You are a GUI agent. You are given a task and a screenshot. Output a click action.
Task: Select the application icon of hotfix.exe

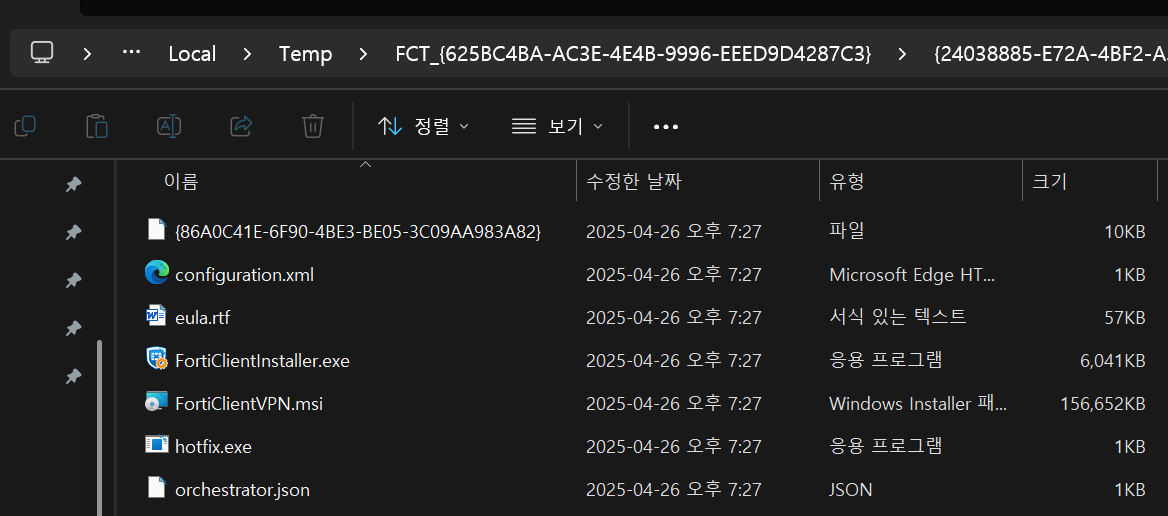click(x=156, y=445)
